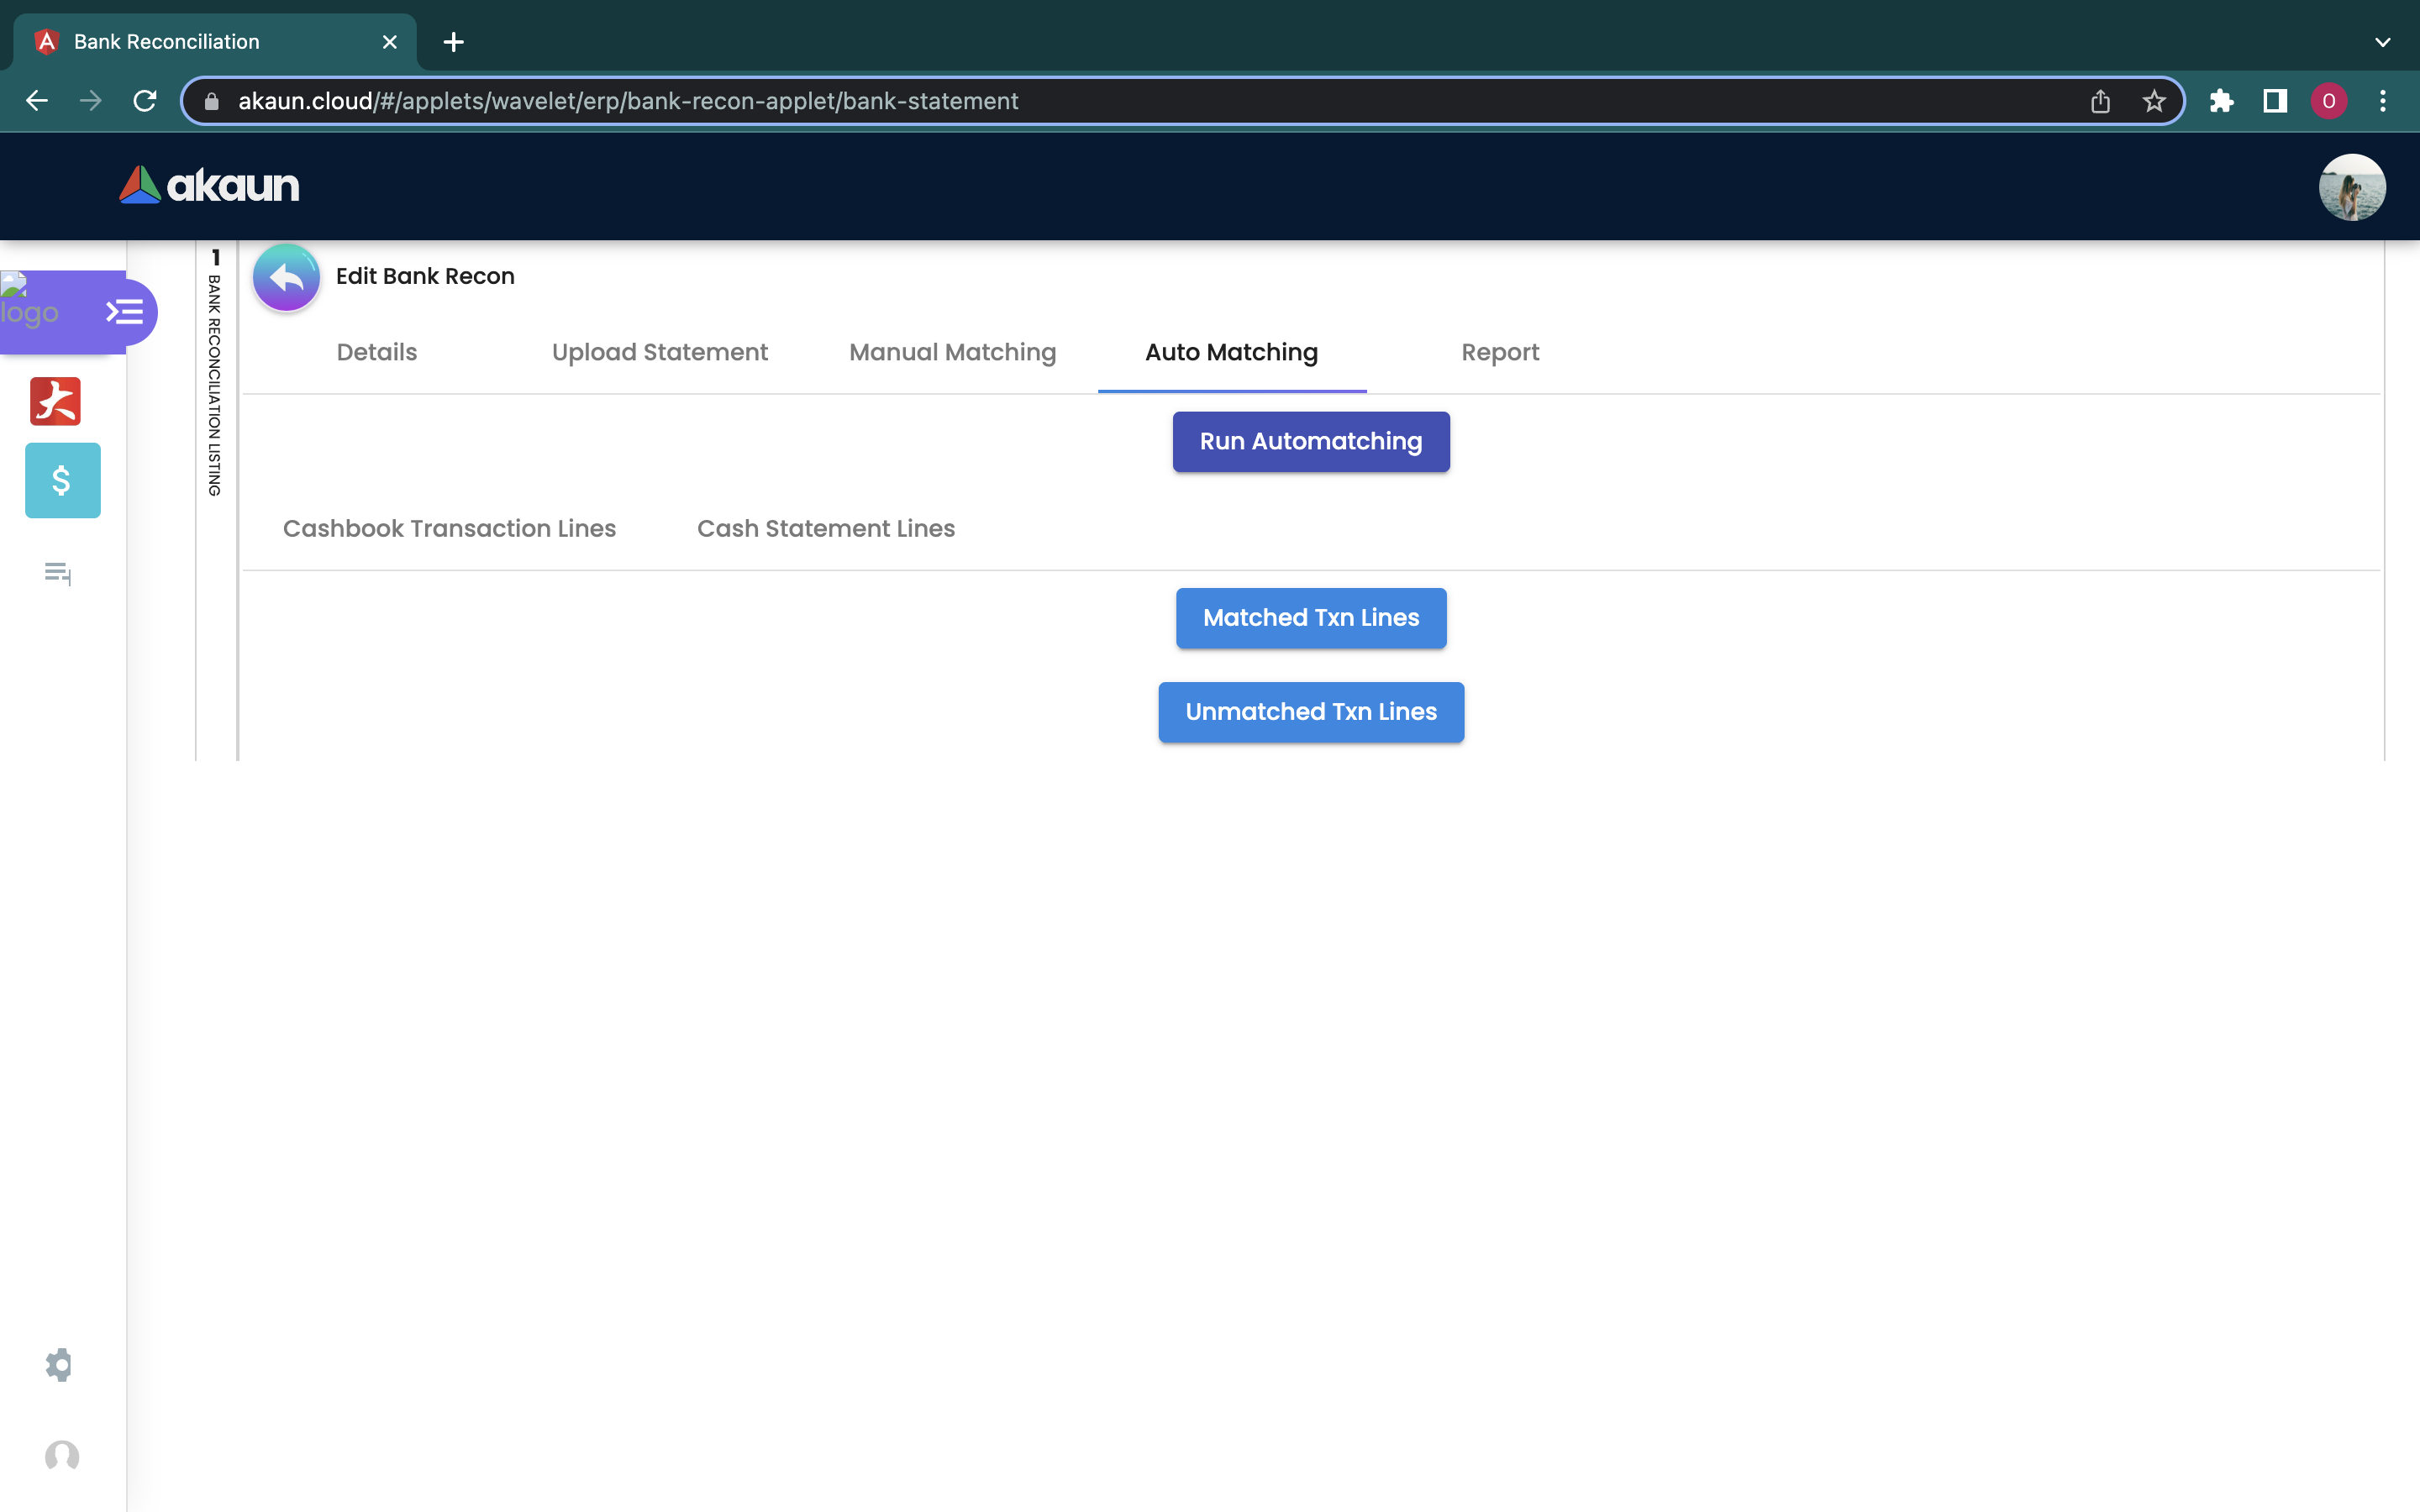Open the user avatar photo in header
This screenshot has width=2420, height=1512.
pyautogui.click(x=2351, y=187)
